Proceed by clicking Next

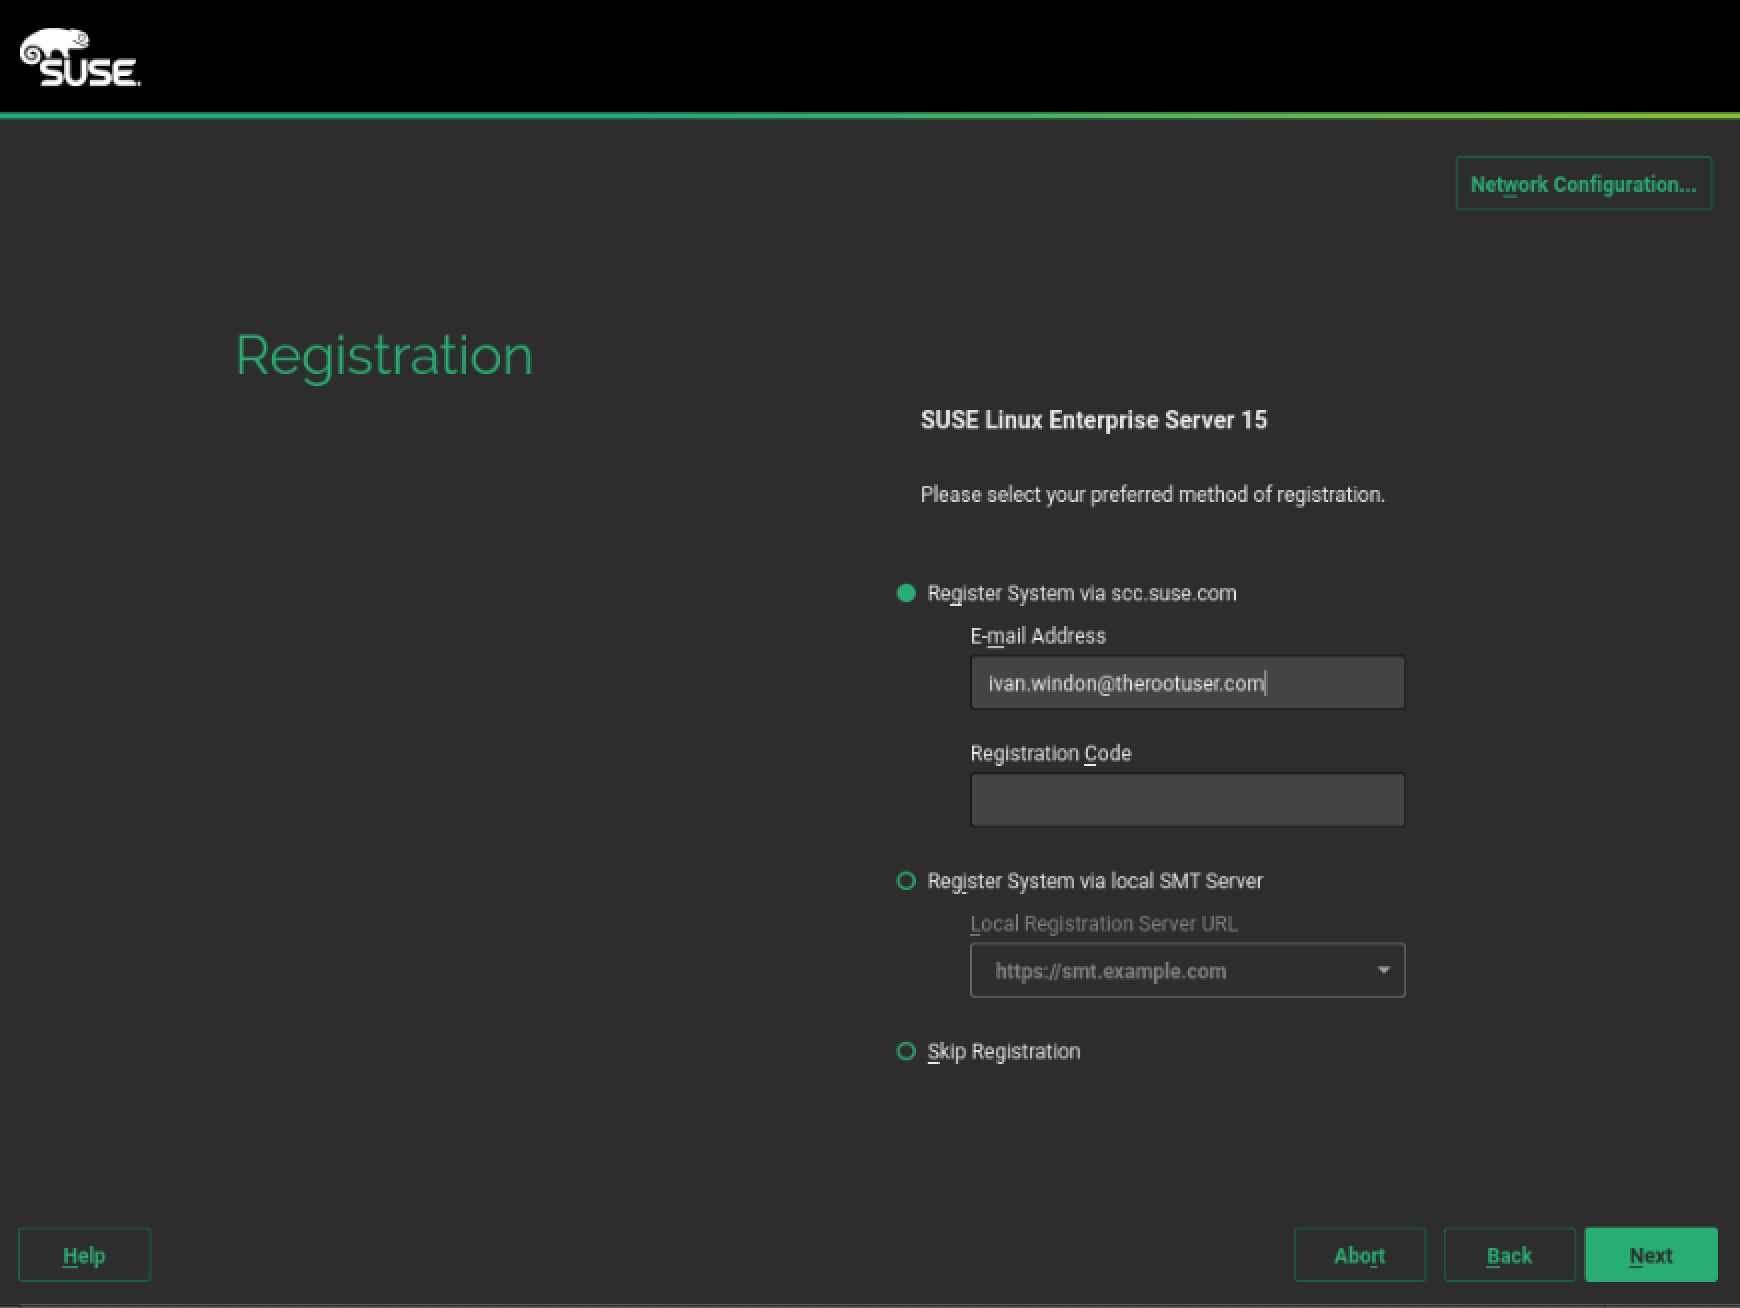(1651, 1254)
